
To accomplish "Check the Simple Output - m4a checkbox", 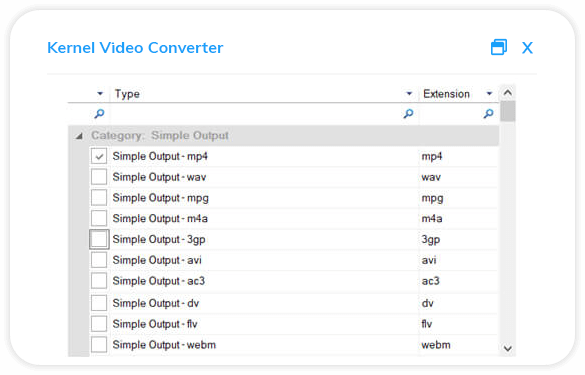I will [x=99, y=218].
